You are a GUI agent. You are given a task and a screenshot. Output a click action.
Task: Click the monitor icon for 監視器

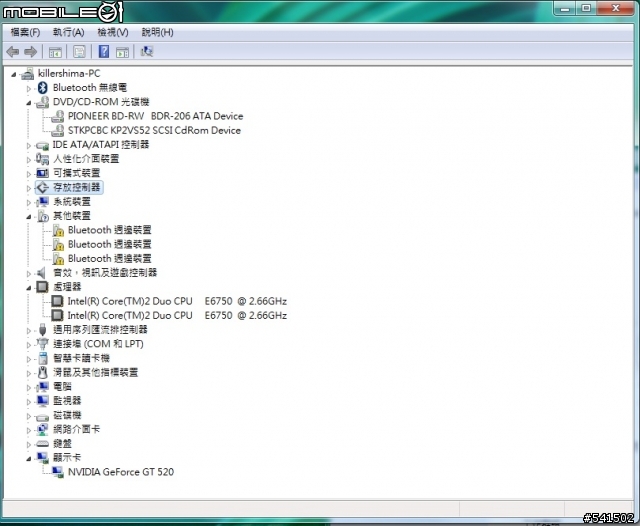pos(42,401)
